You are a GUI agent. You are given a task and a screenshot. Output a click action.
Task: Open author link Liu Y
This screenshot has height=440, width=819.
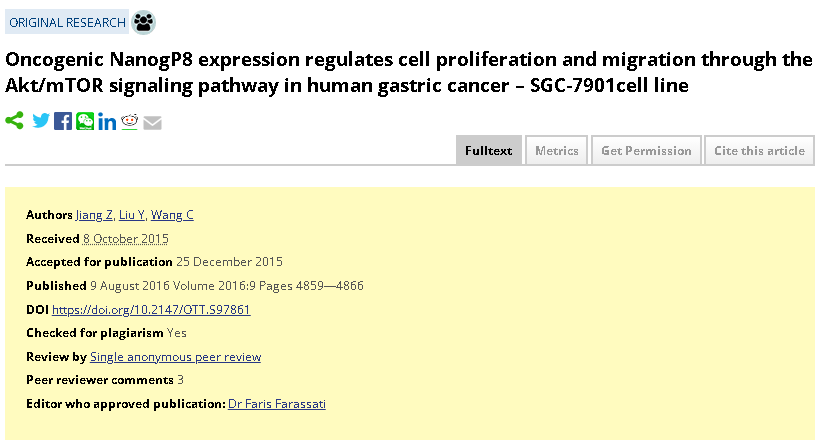click(132, 215)
